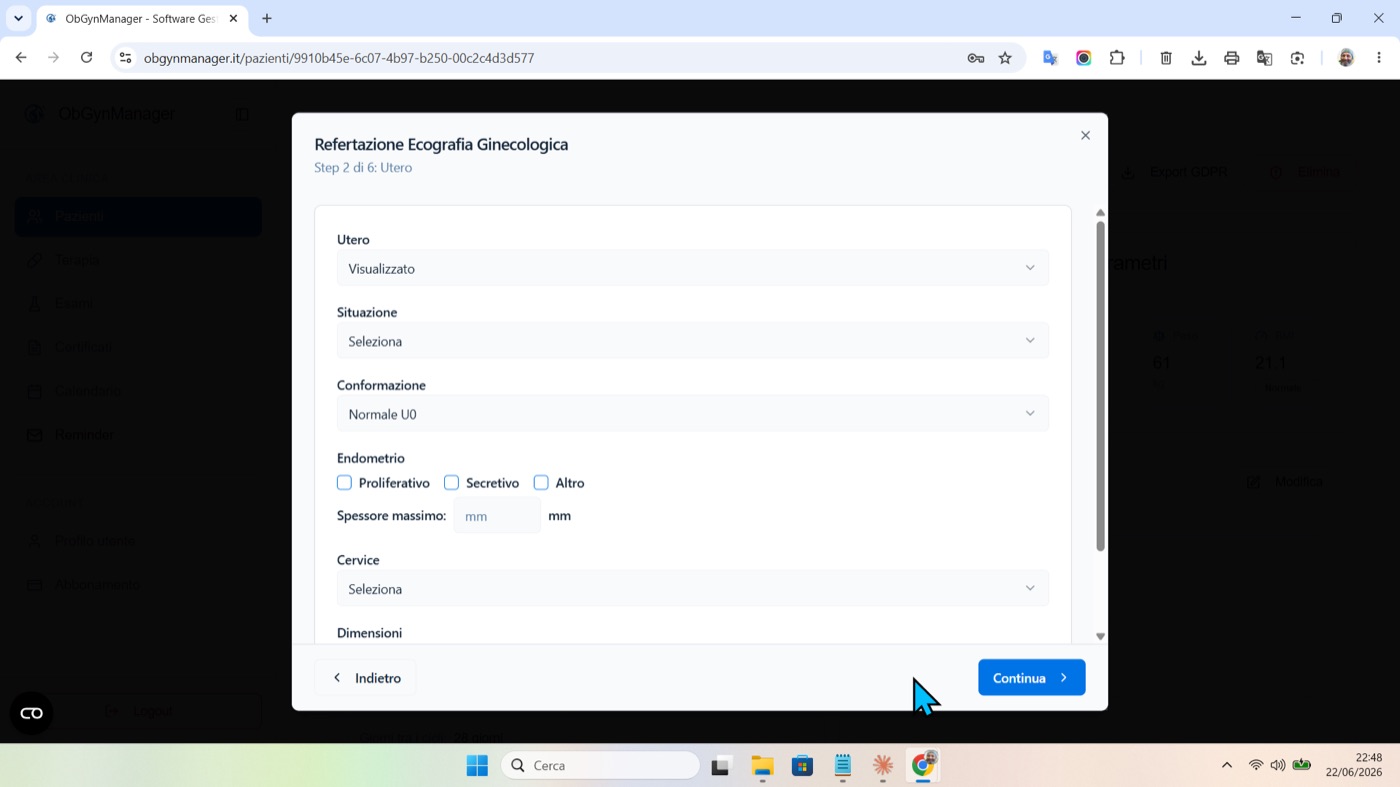The image size is (1400, 787).
Task: Check the Secretivo endometrio checkbox
Action: coord(451,483)
